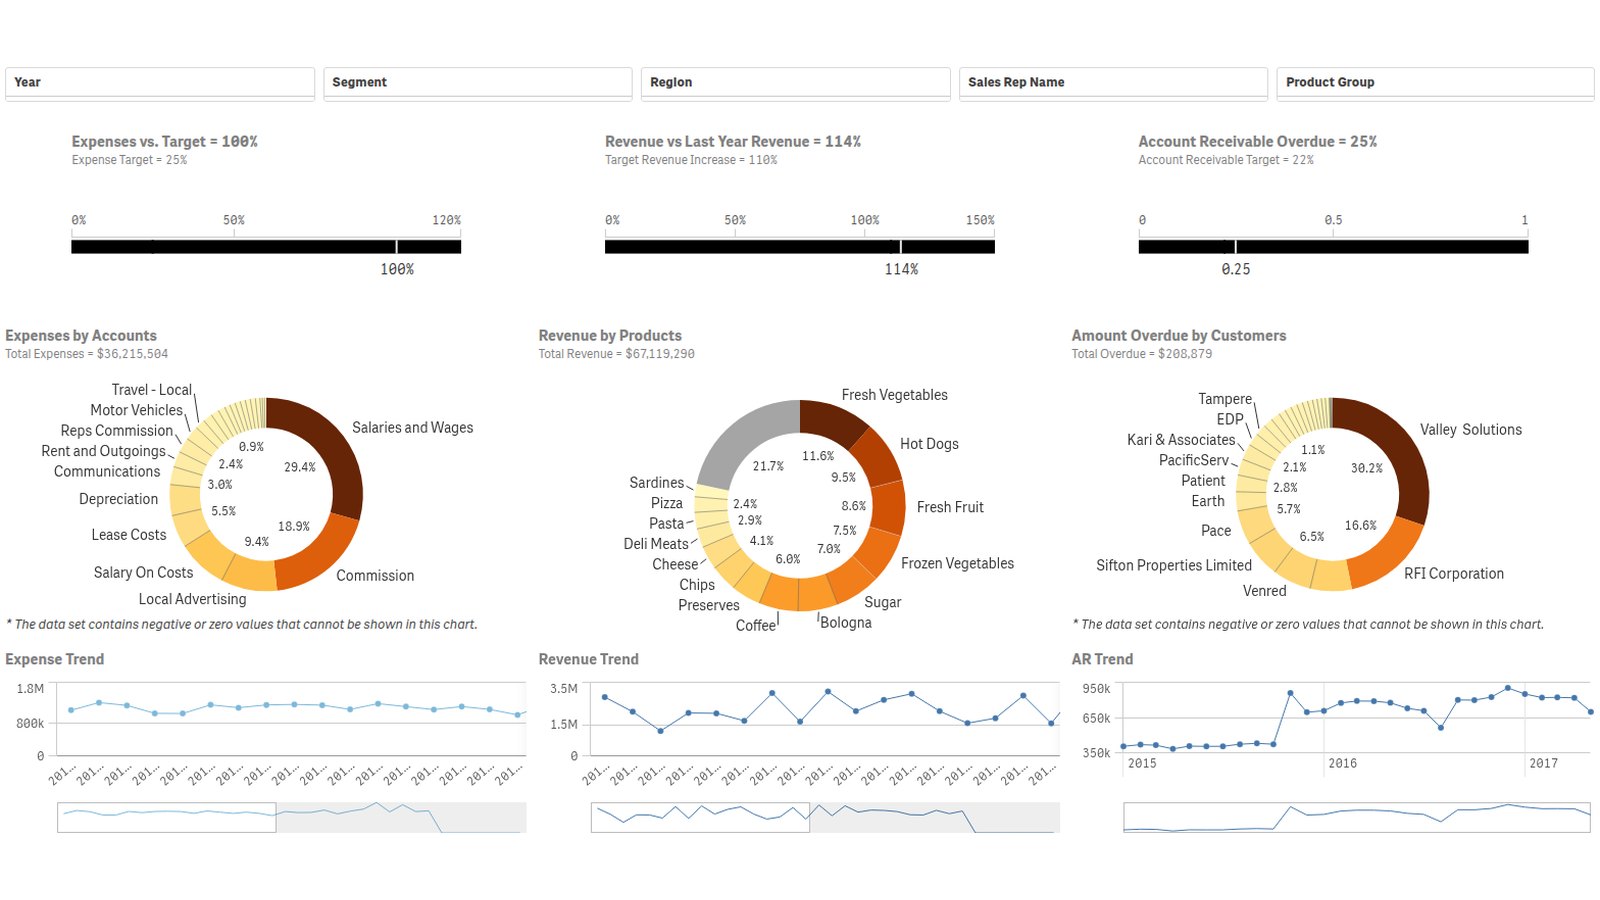Screen dimensions: 1600x900
Task: Click the "Depreciation" label
Action: coord(118,499)
